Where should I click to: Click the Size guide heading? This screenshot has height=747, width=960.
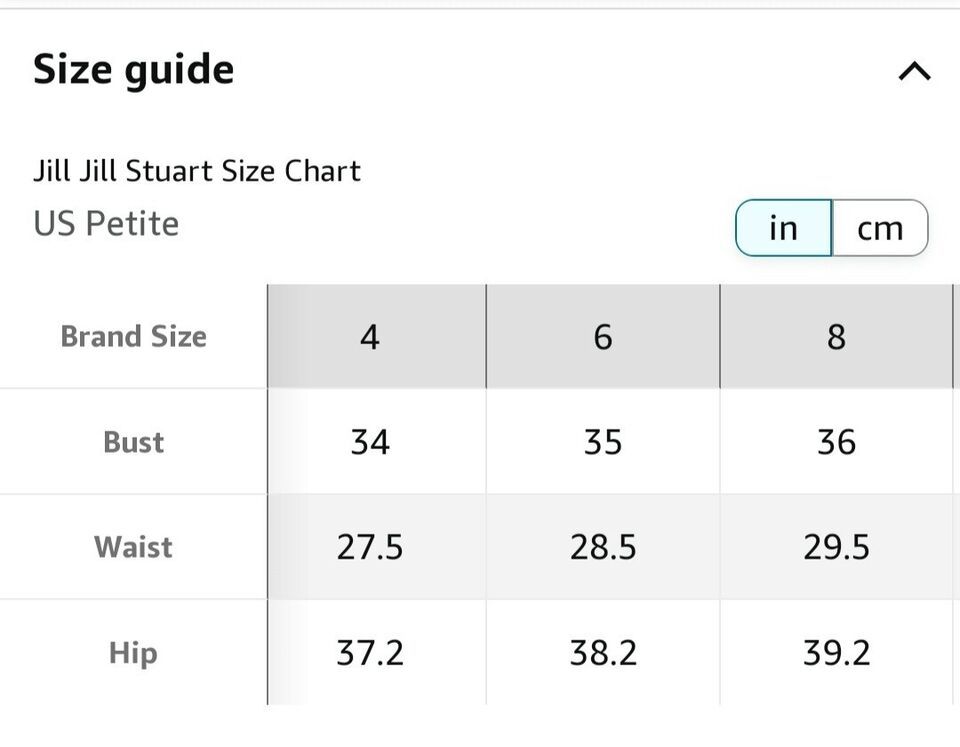click(133, 70)
